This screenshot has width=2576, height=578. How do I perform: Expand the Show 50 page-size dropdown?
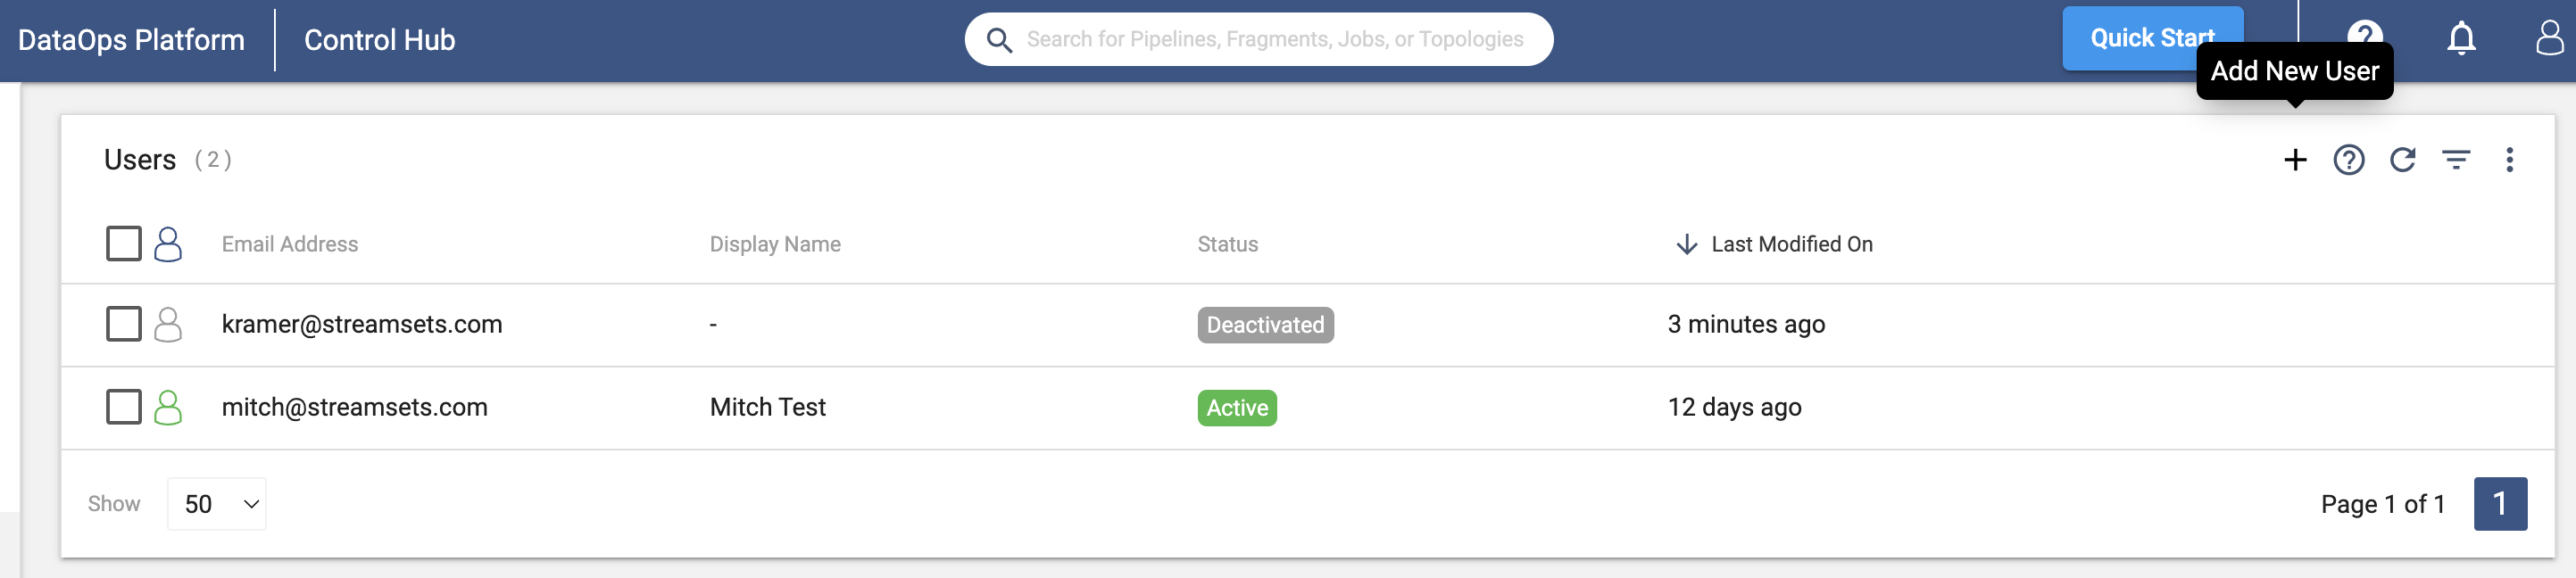pos(217,504)
